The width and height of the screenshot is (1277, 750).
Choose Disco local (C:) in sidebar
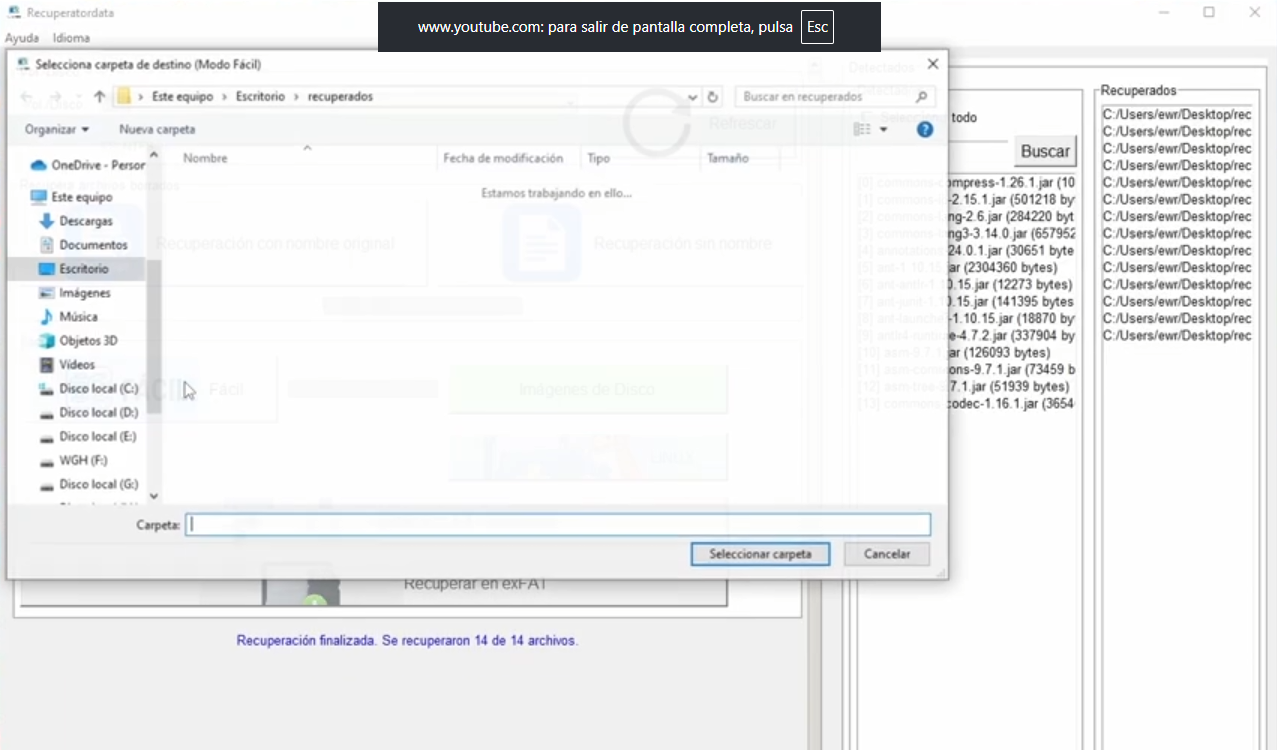pyautogui.click(x=98, y=389)
